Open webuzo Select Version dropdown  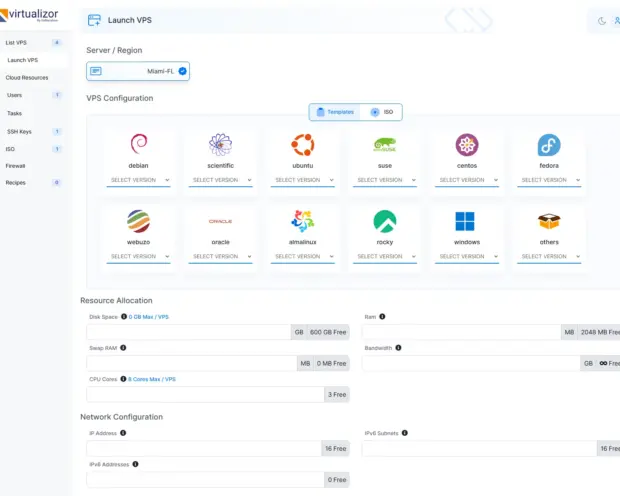click(x=138, y=256)
